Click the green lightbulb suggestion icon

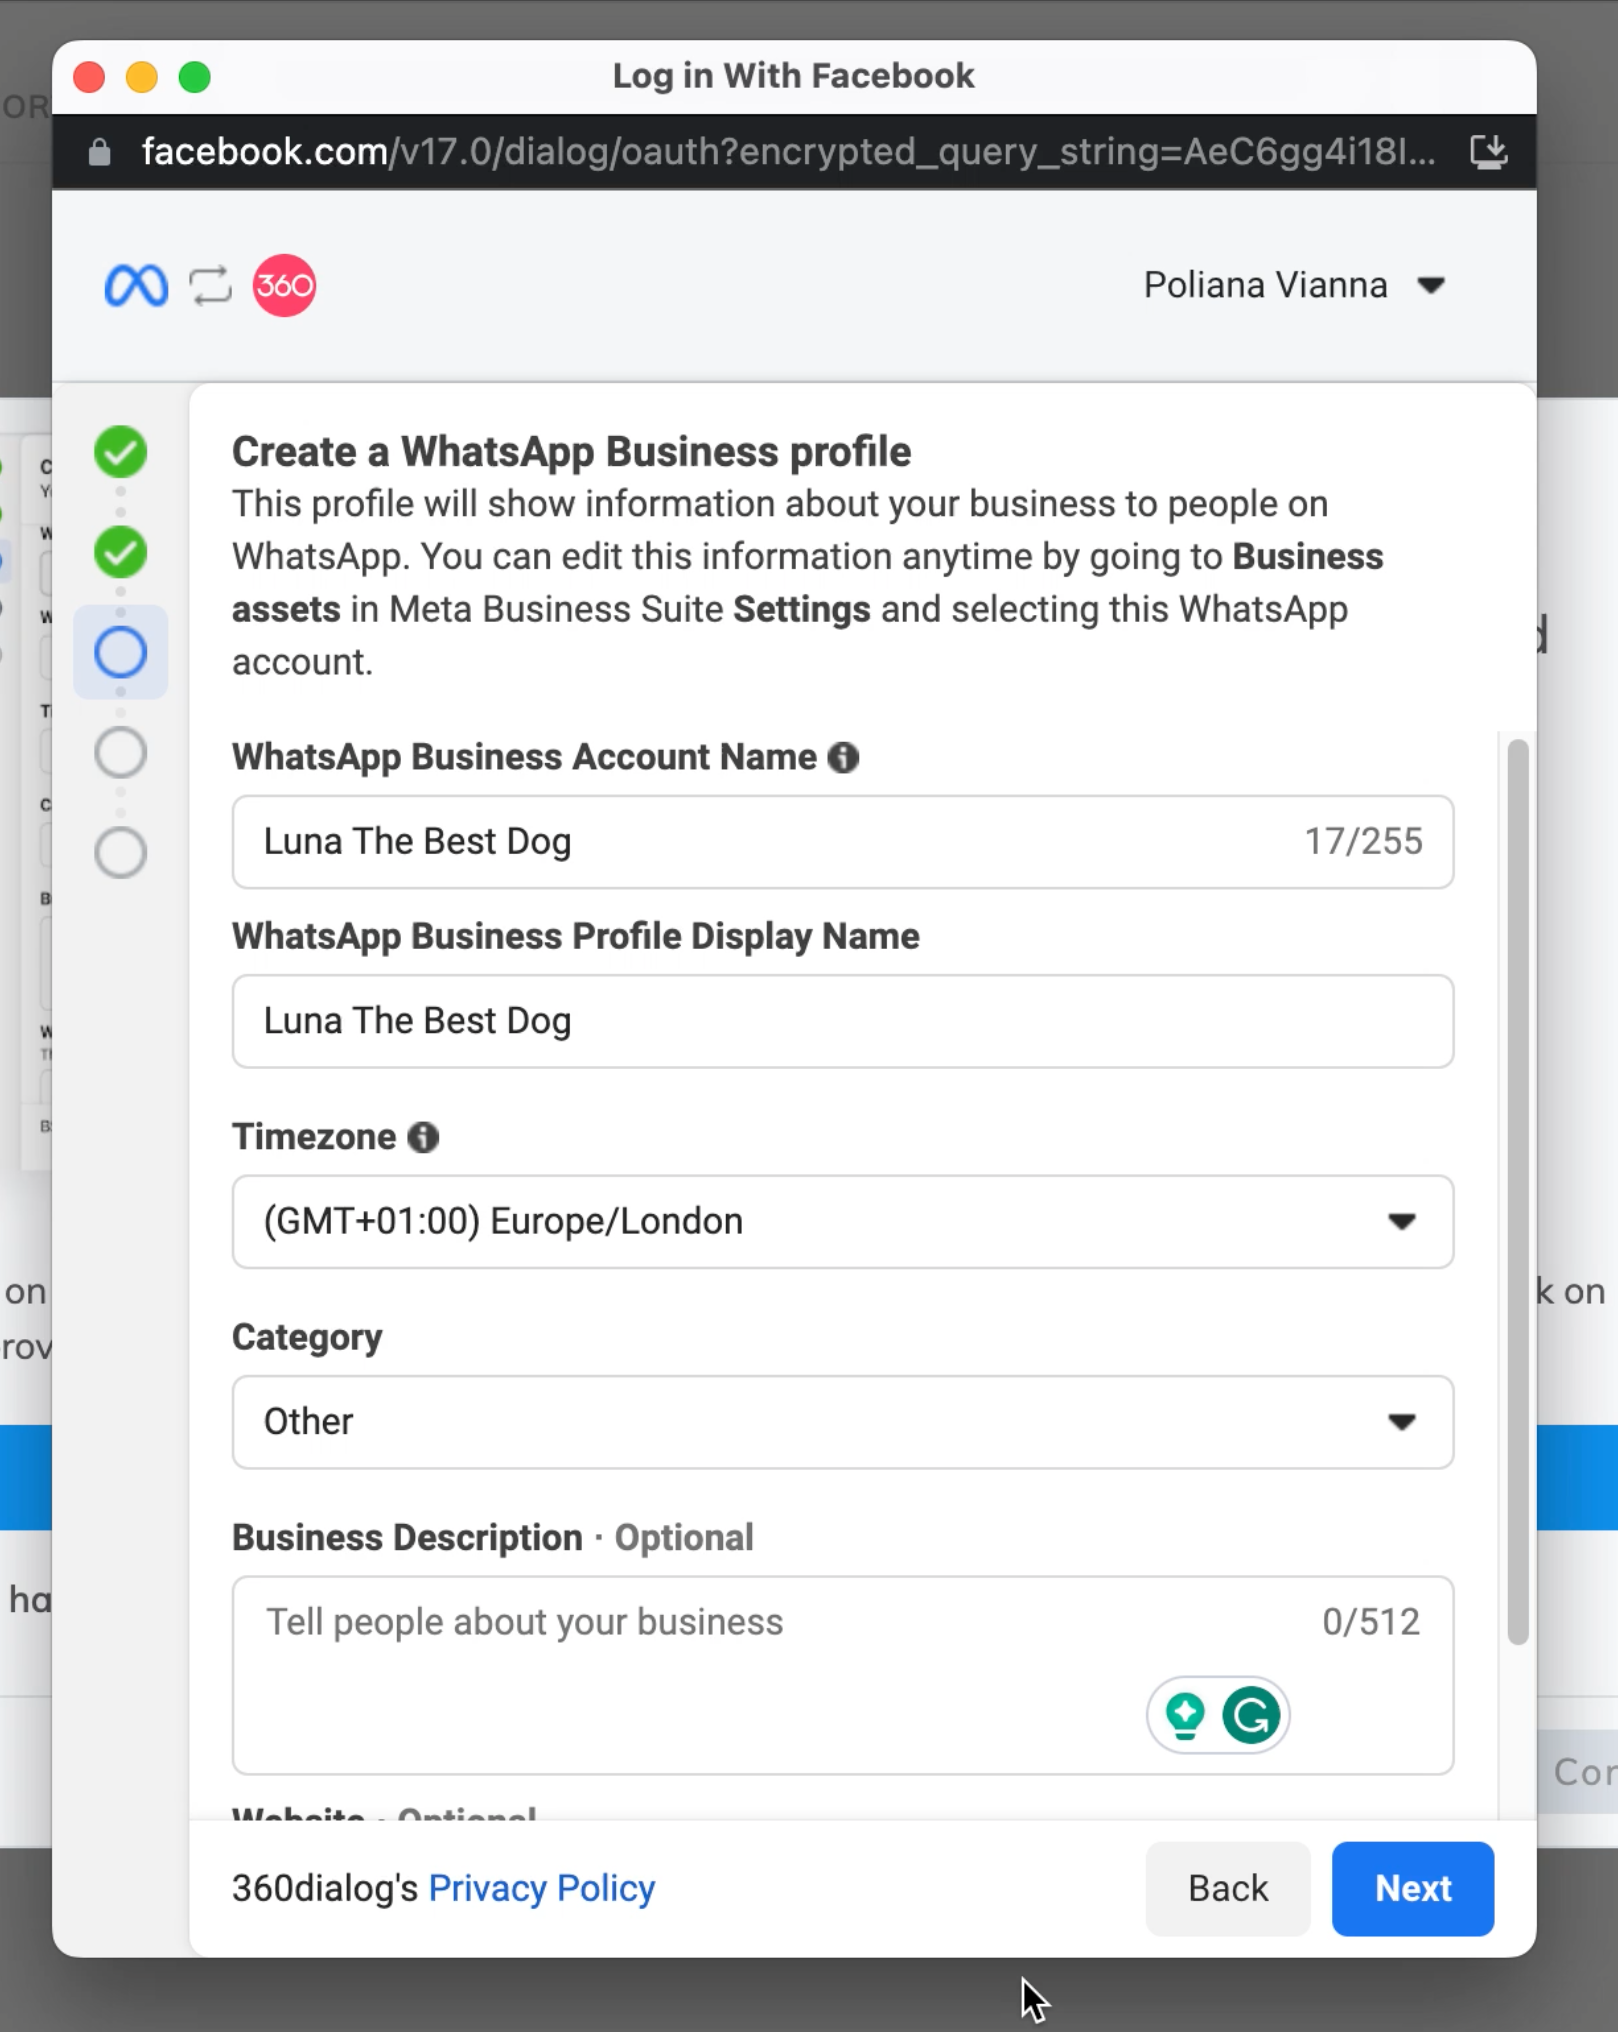(x=1185, y=1716)
